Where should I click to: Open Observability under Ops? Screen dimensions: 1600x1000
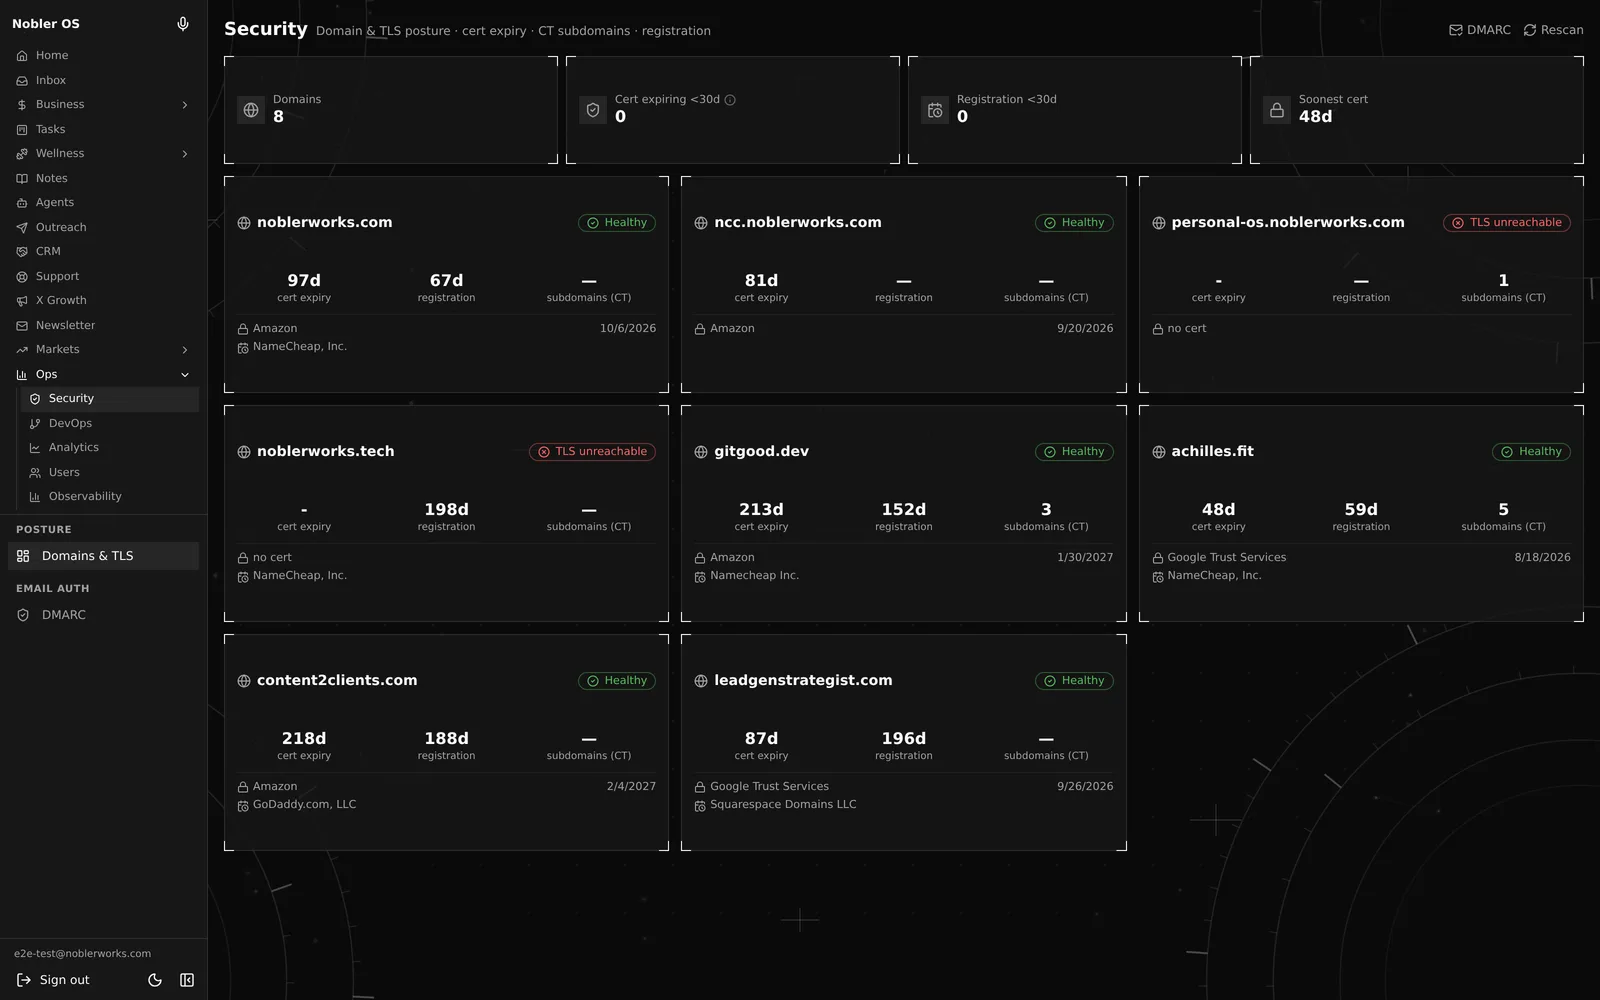pyautogui.click(x=110, y=496)
